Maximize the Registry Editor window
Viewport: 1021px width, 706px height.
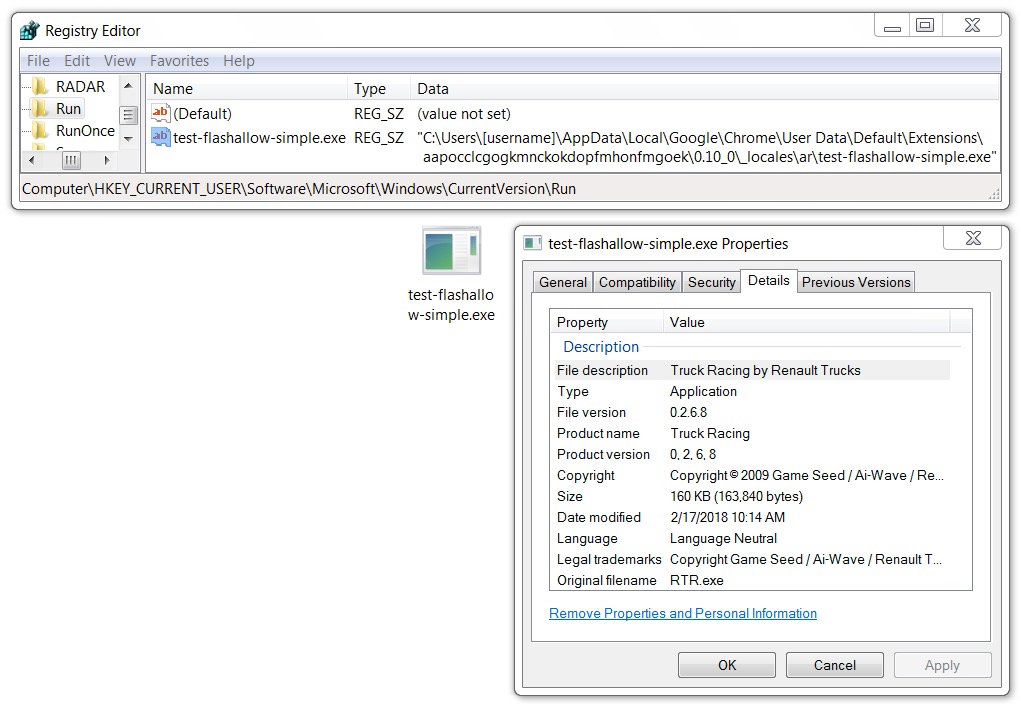(925, 25)
